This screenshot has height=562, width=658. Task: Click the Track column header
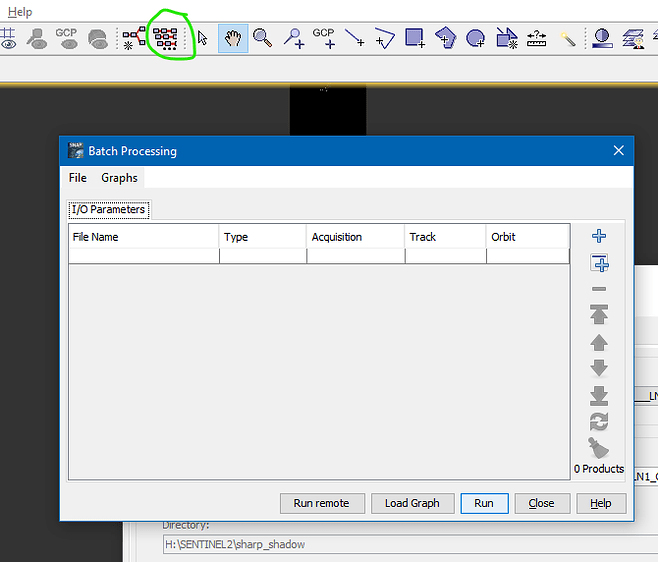(446, 237)
